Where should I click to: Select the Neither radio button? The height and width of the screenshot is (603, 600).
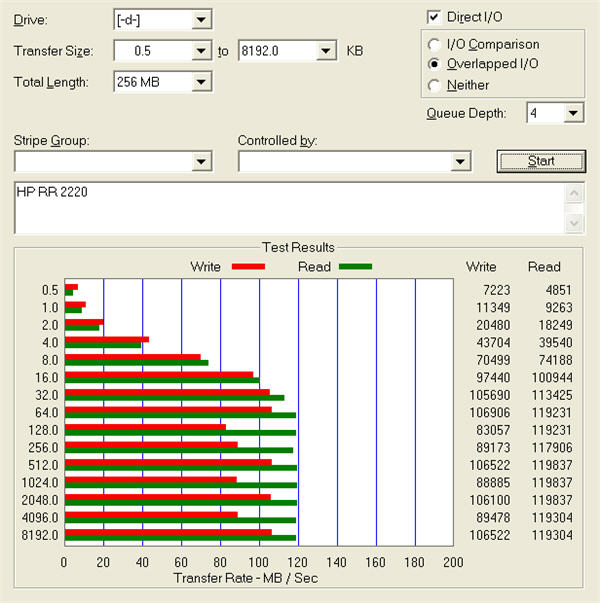pos(434,85)
